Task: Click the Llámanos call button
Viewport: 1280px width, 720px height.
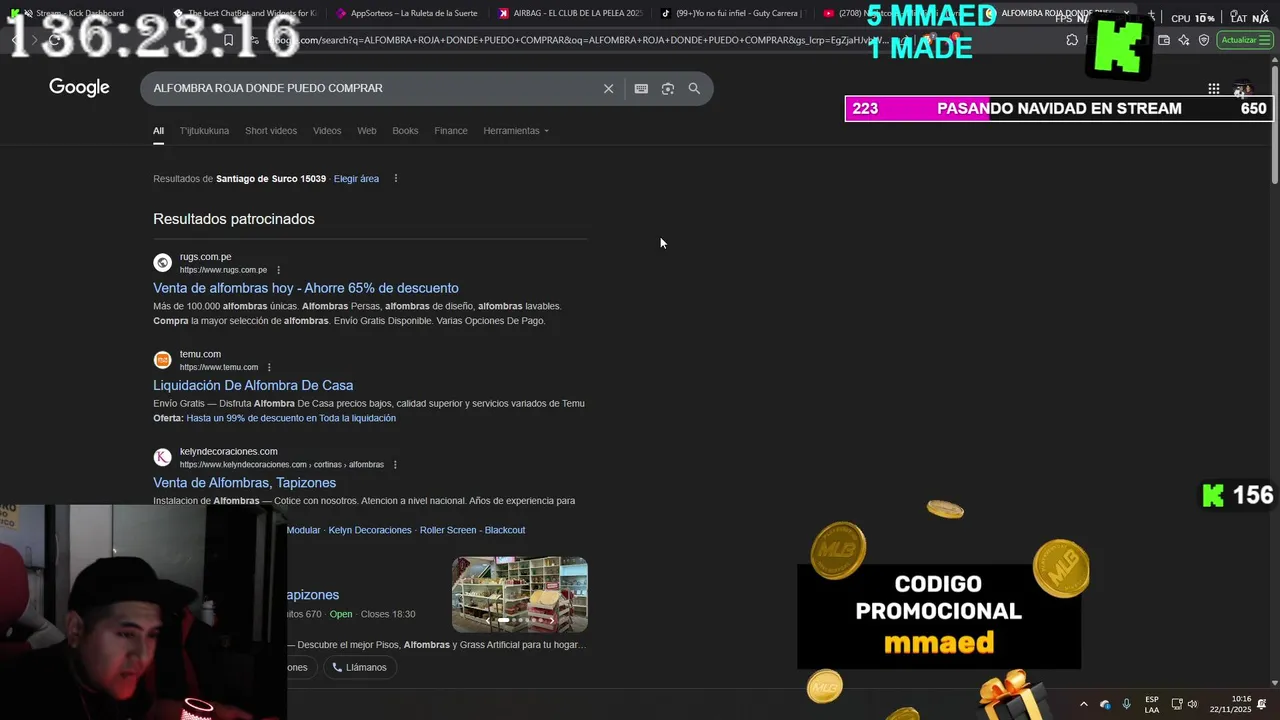Action: point(359,667)
